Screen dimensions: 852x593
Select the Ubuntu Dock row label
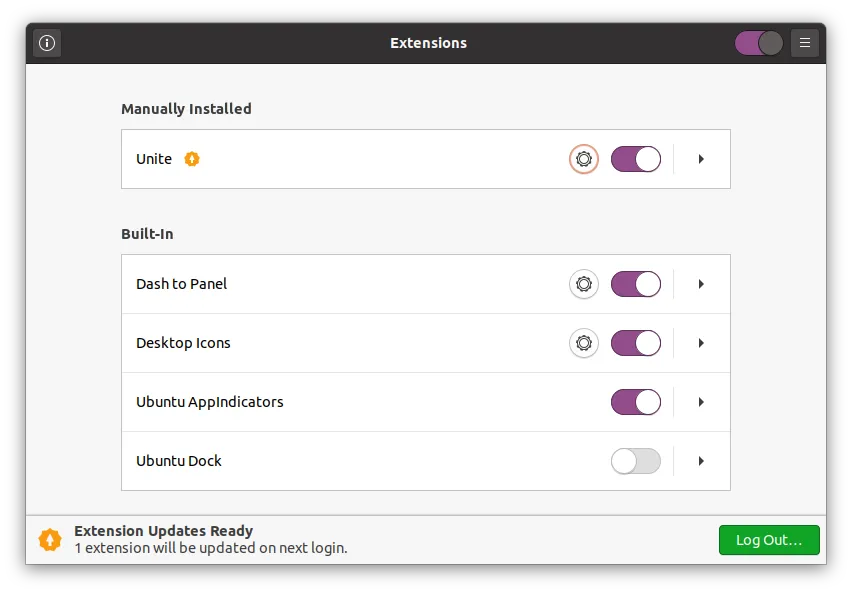tap(179, 461)
